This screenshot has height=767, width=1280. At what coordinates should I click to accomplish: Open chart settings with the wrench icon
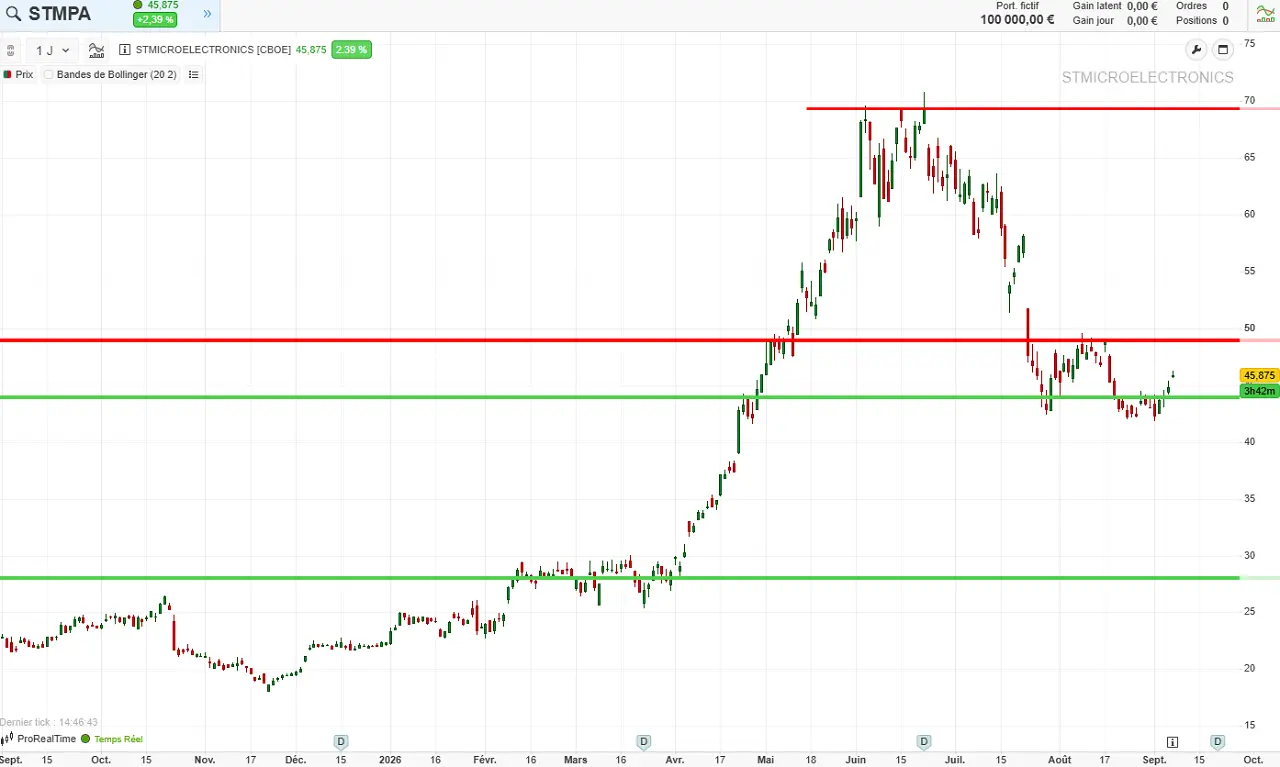click(1196, 50)
